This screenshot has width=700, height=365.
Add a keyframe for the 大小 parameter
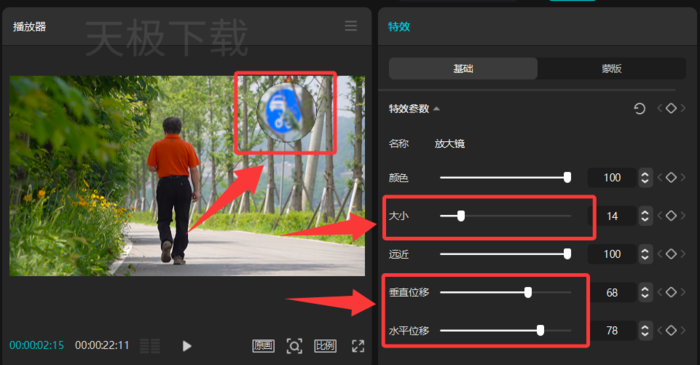(671, 216)
